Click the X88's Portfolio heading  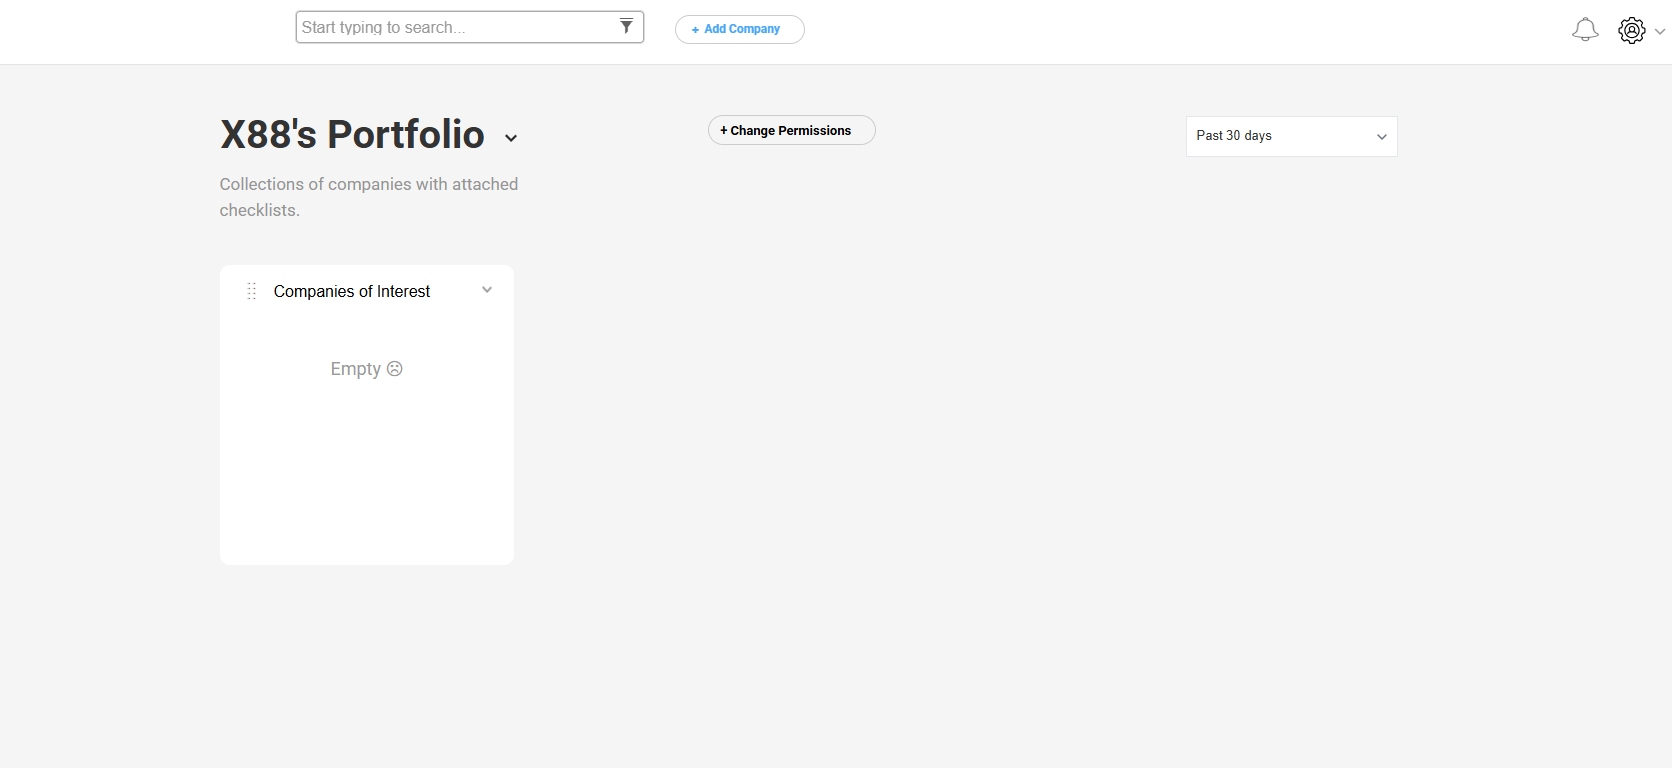point(352,135)
